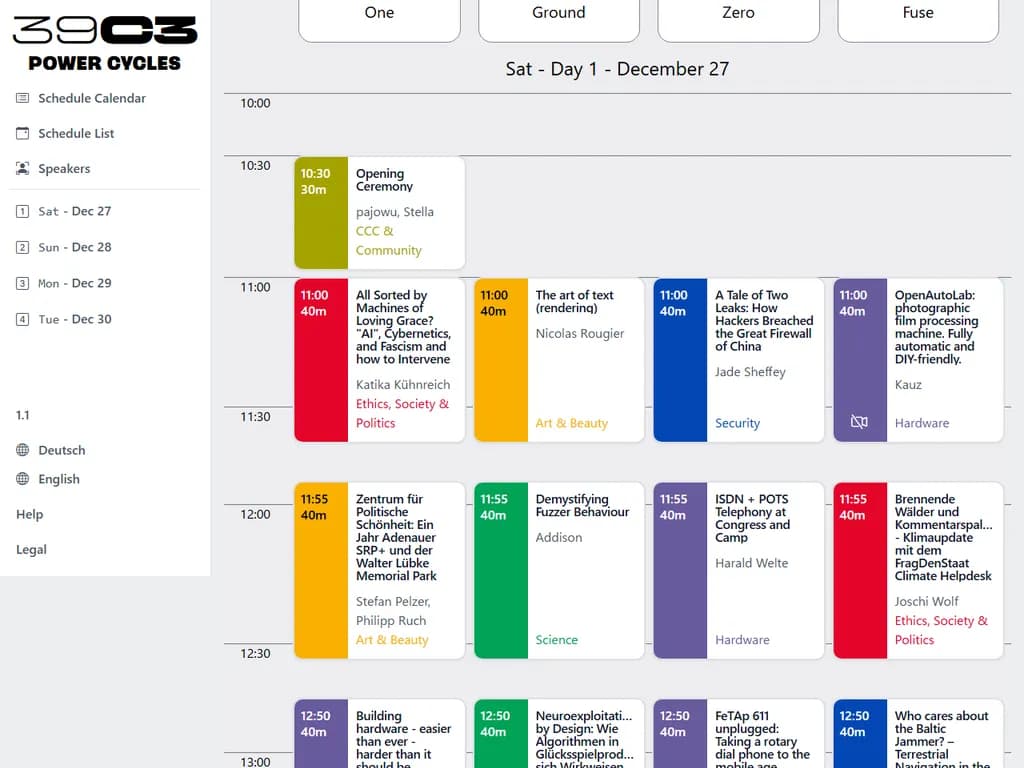Click the Opening Ceremony olive time block
This screenshot has height=768, width=1024.
pyautogui.click(x=321, y=213)
